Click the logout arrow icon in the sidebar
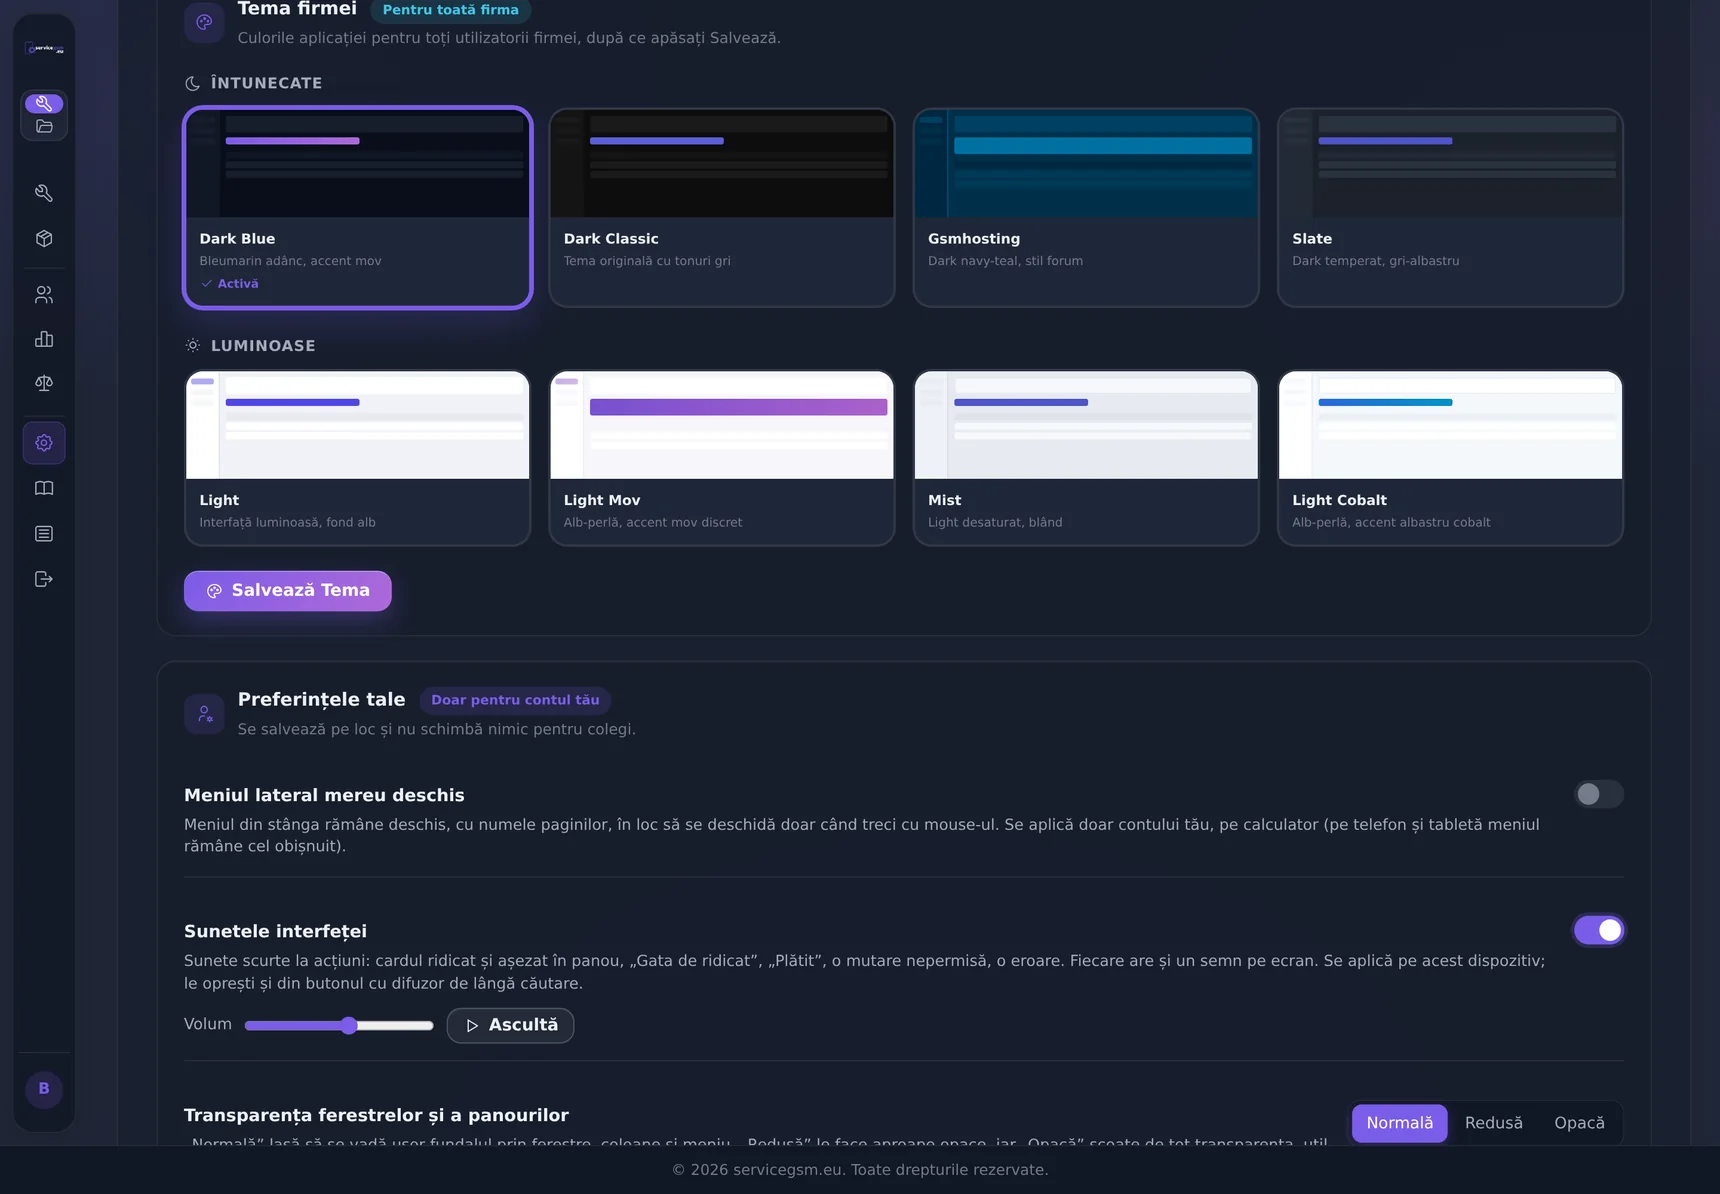Viewport: 1720px width, 1194px height. point(44,579)
